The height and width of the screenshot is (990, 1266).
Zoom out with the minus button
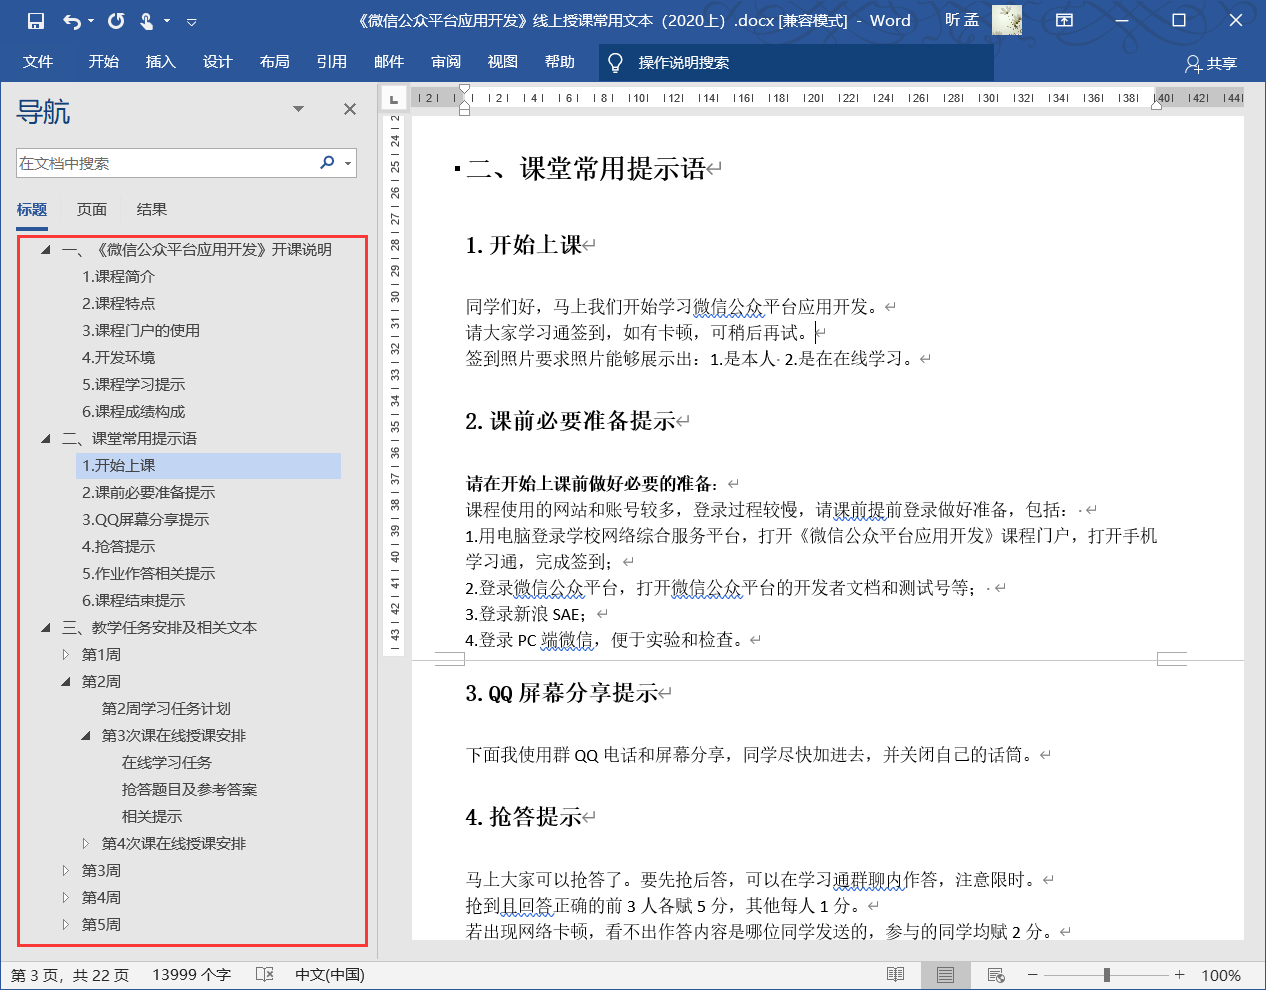click(x=1032, y=975)
